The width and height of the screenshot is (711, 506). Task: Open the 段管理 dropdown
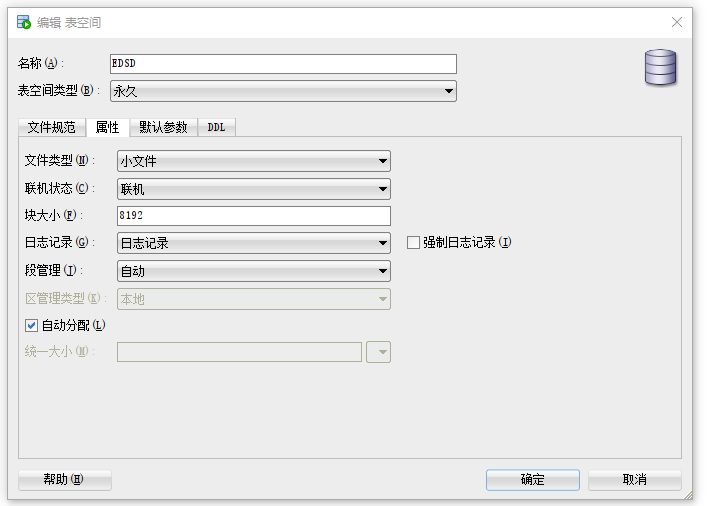click(x=383, y=270)
